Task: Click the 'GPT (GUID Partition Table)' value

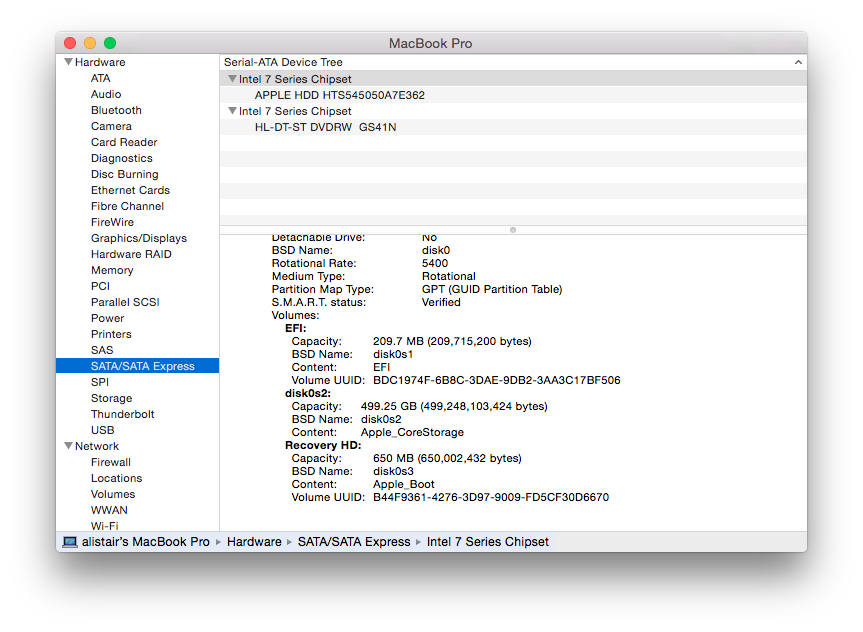Action: 492,289
